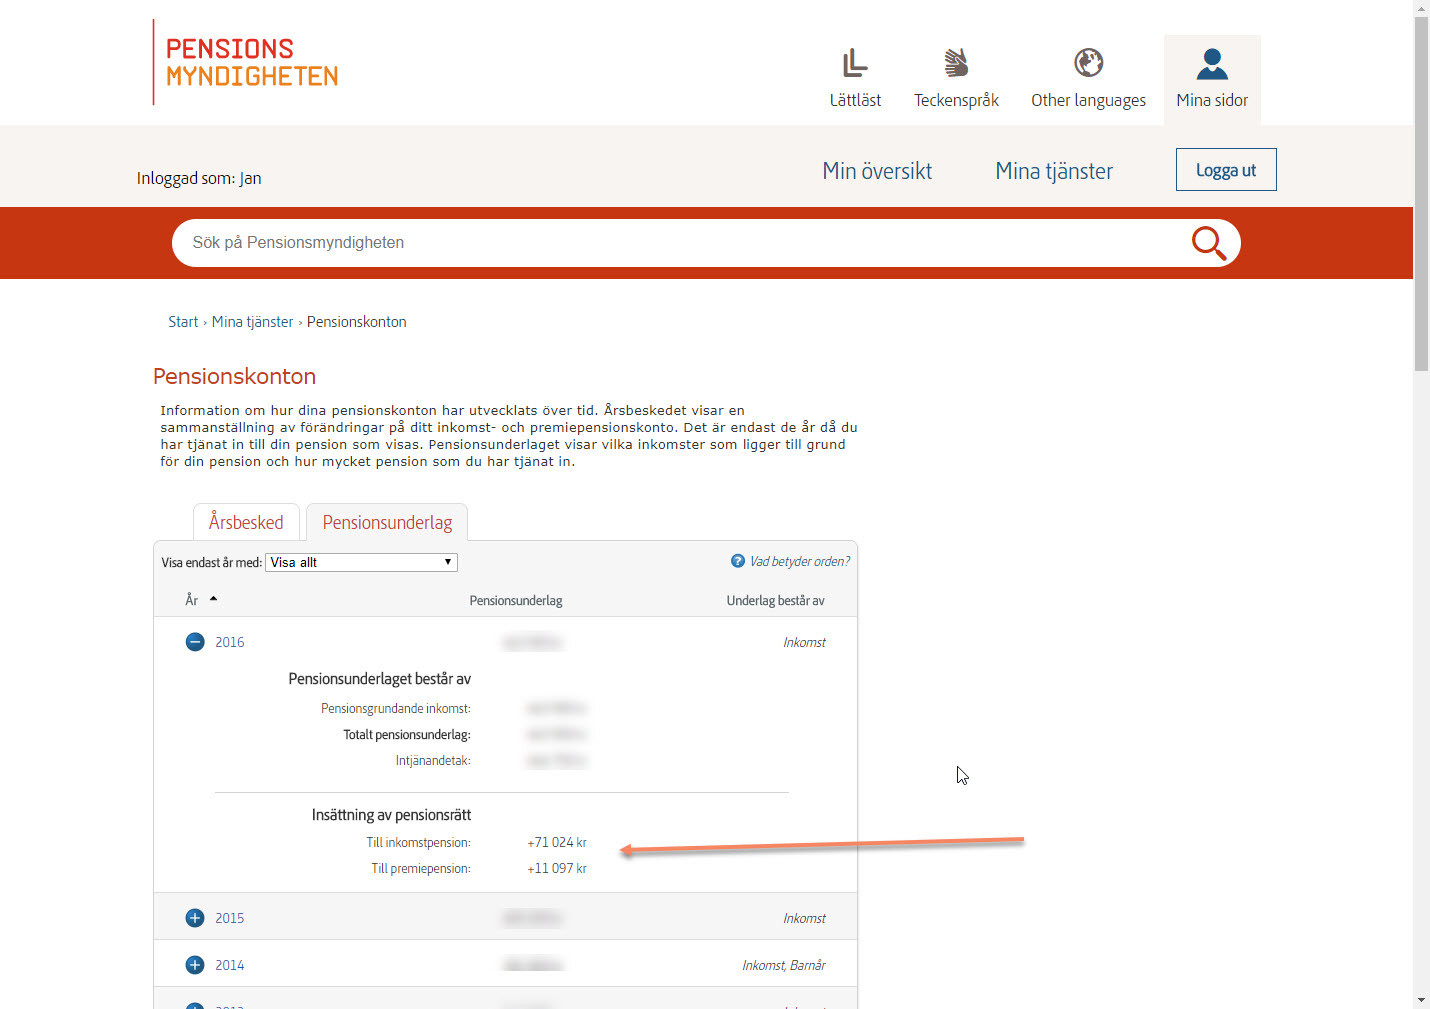Image resolution: width=1430 pixels, height=1009 pixels.
Task: Click the magnifying glass search icon
Action: pos(1208,243)
